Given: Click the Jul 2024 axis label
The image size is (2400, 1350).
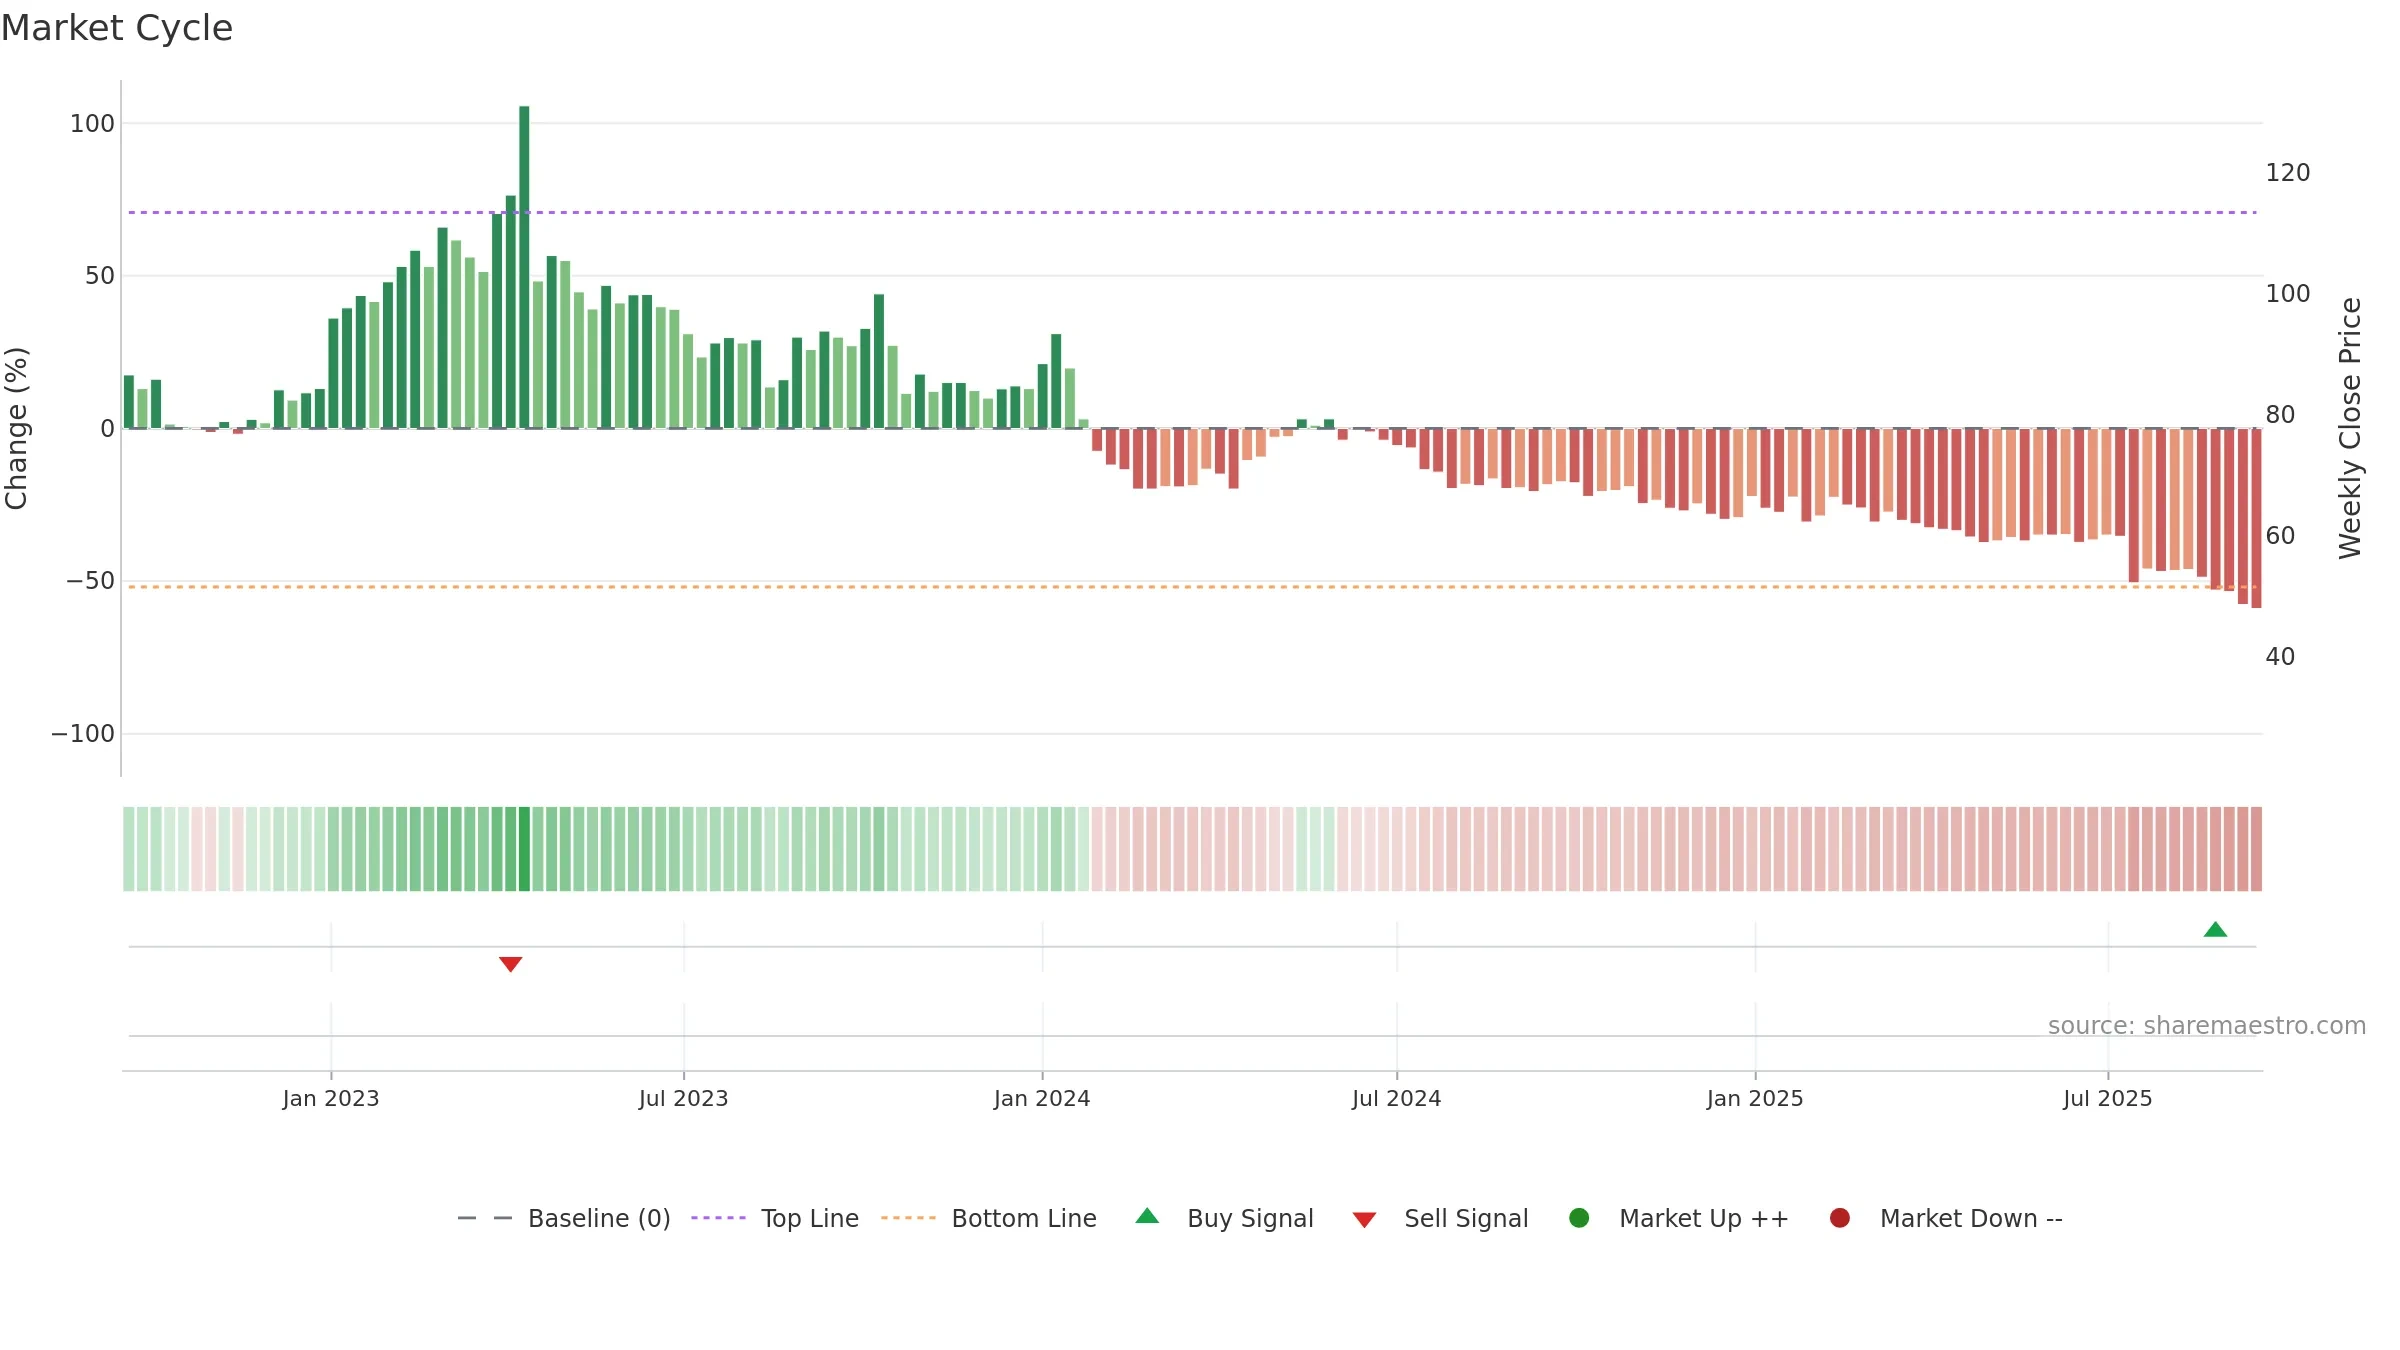Looking at the screenshot, I should point(1397,1098).
